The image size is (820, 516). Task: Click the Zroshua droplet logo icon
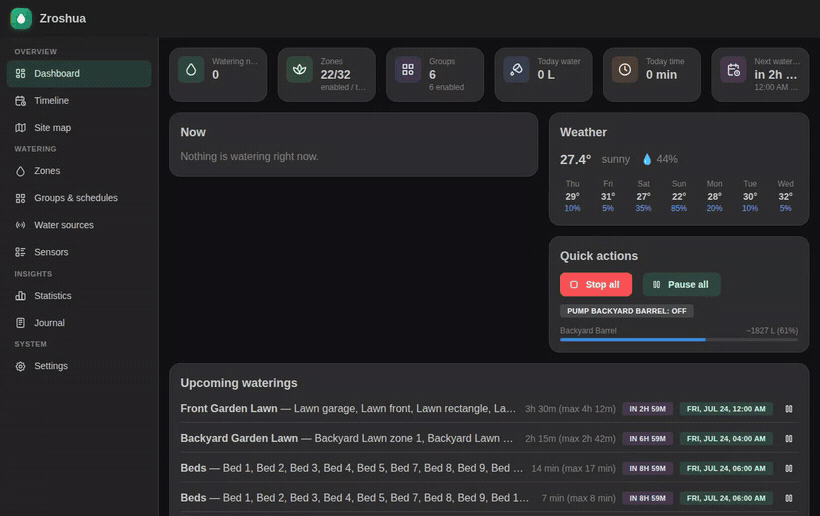pyautogui.click(x=21, y=18)
